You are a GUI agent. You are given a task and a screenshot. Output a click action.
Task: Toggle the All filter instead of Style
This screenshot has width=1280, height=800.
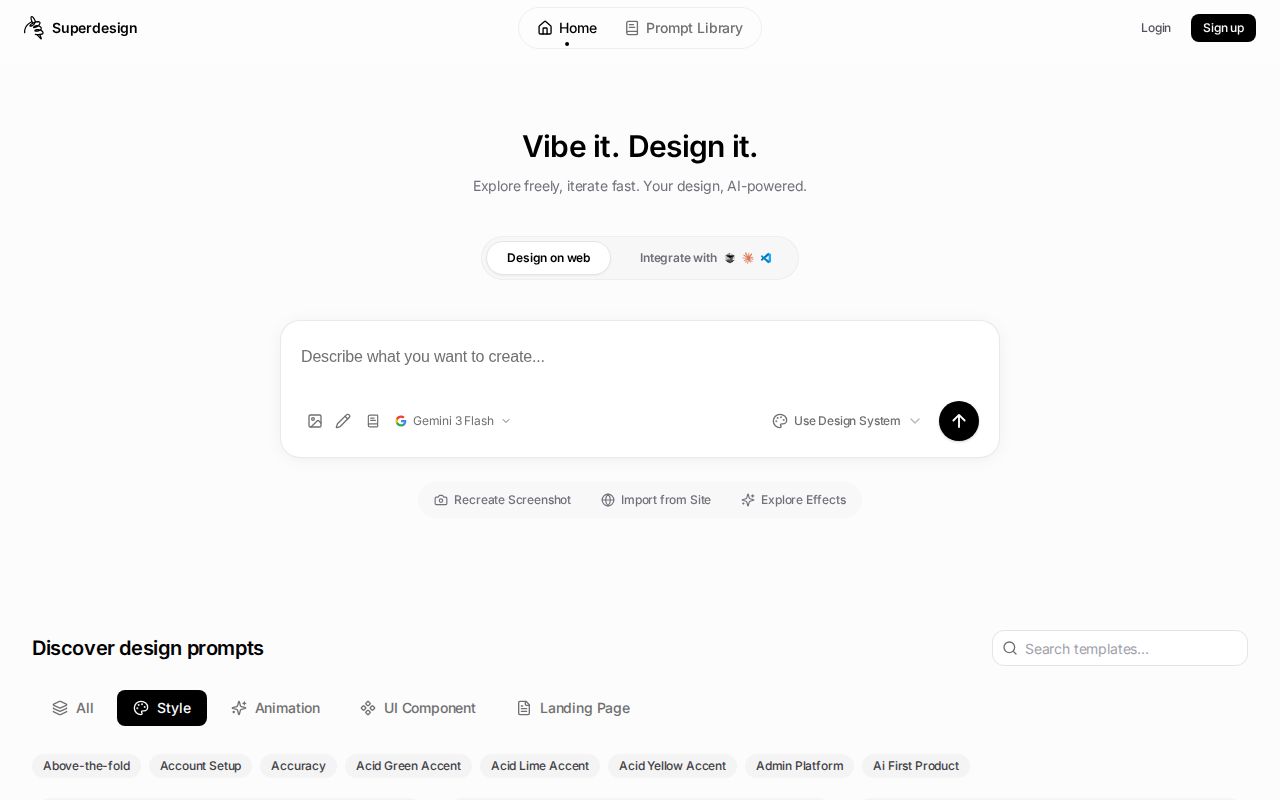point(73,708)
